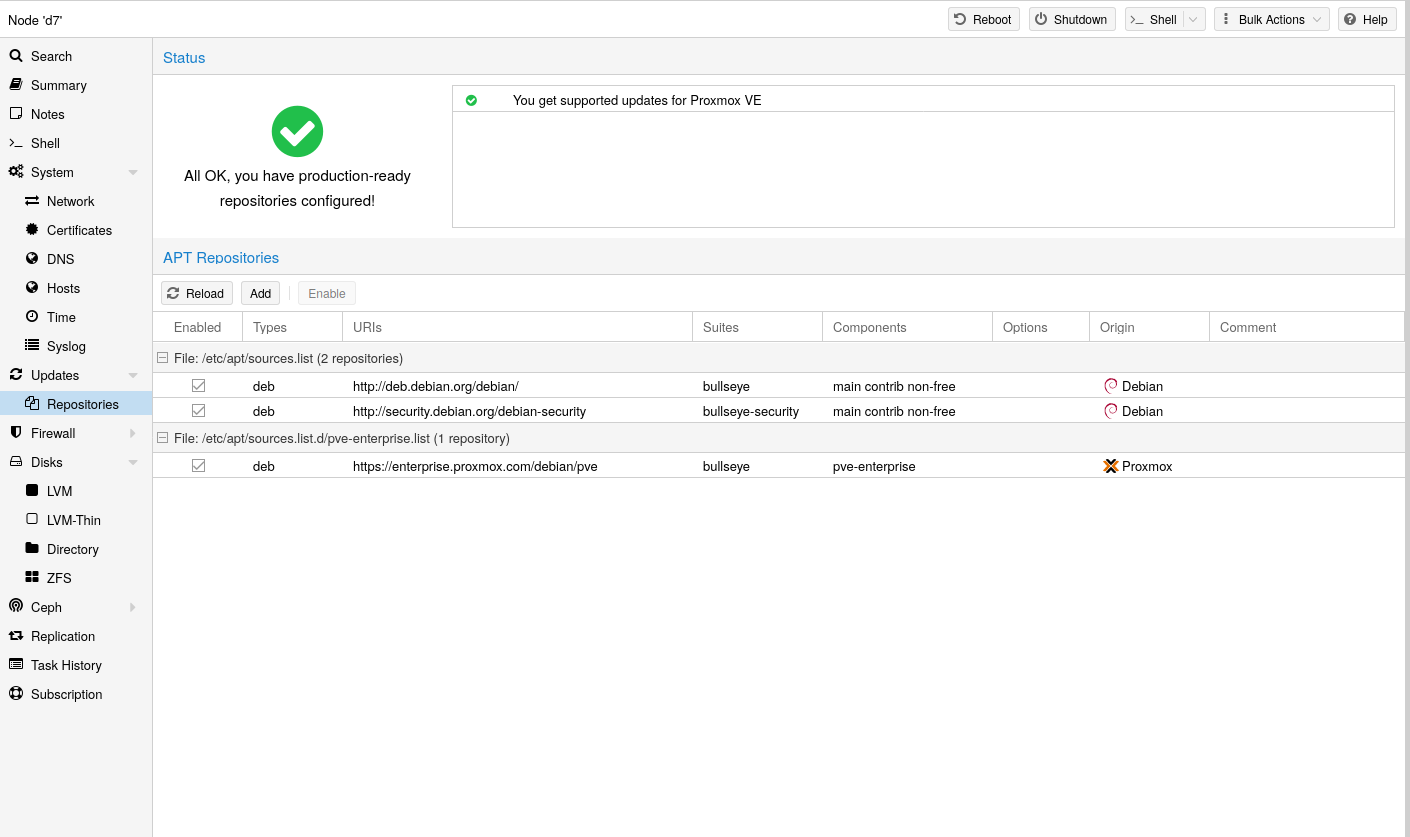The width and height of the screenshot is (1410, 837).
Task: Select the Certificates badge icon
Action: tap(32, 230)
